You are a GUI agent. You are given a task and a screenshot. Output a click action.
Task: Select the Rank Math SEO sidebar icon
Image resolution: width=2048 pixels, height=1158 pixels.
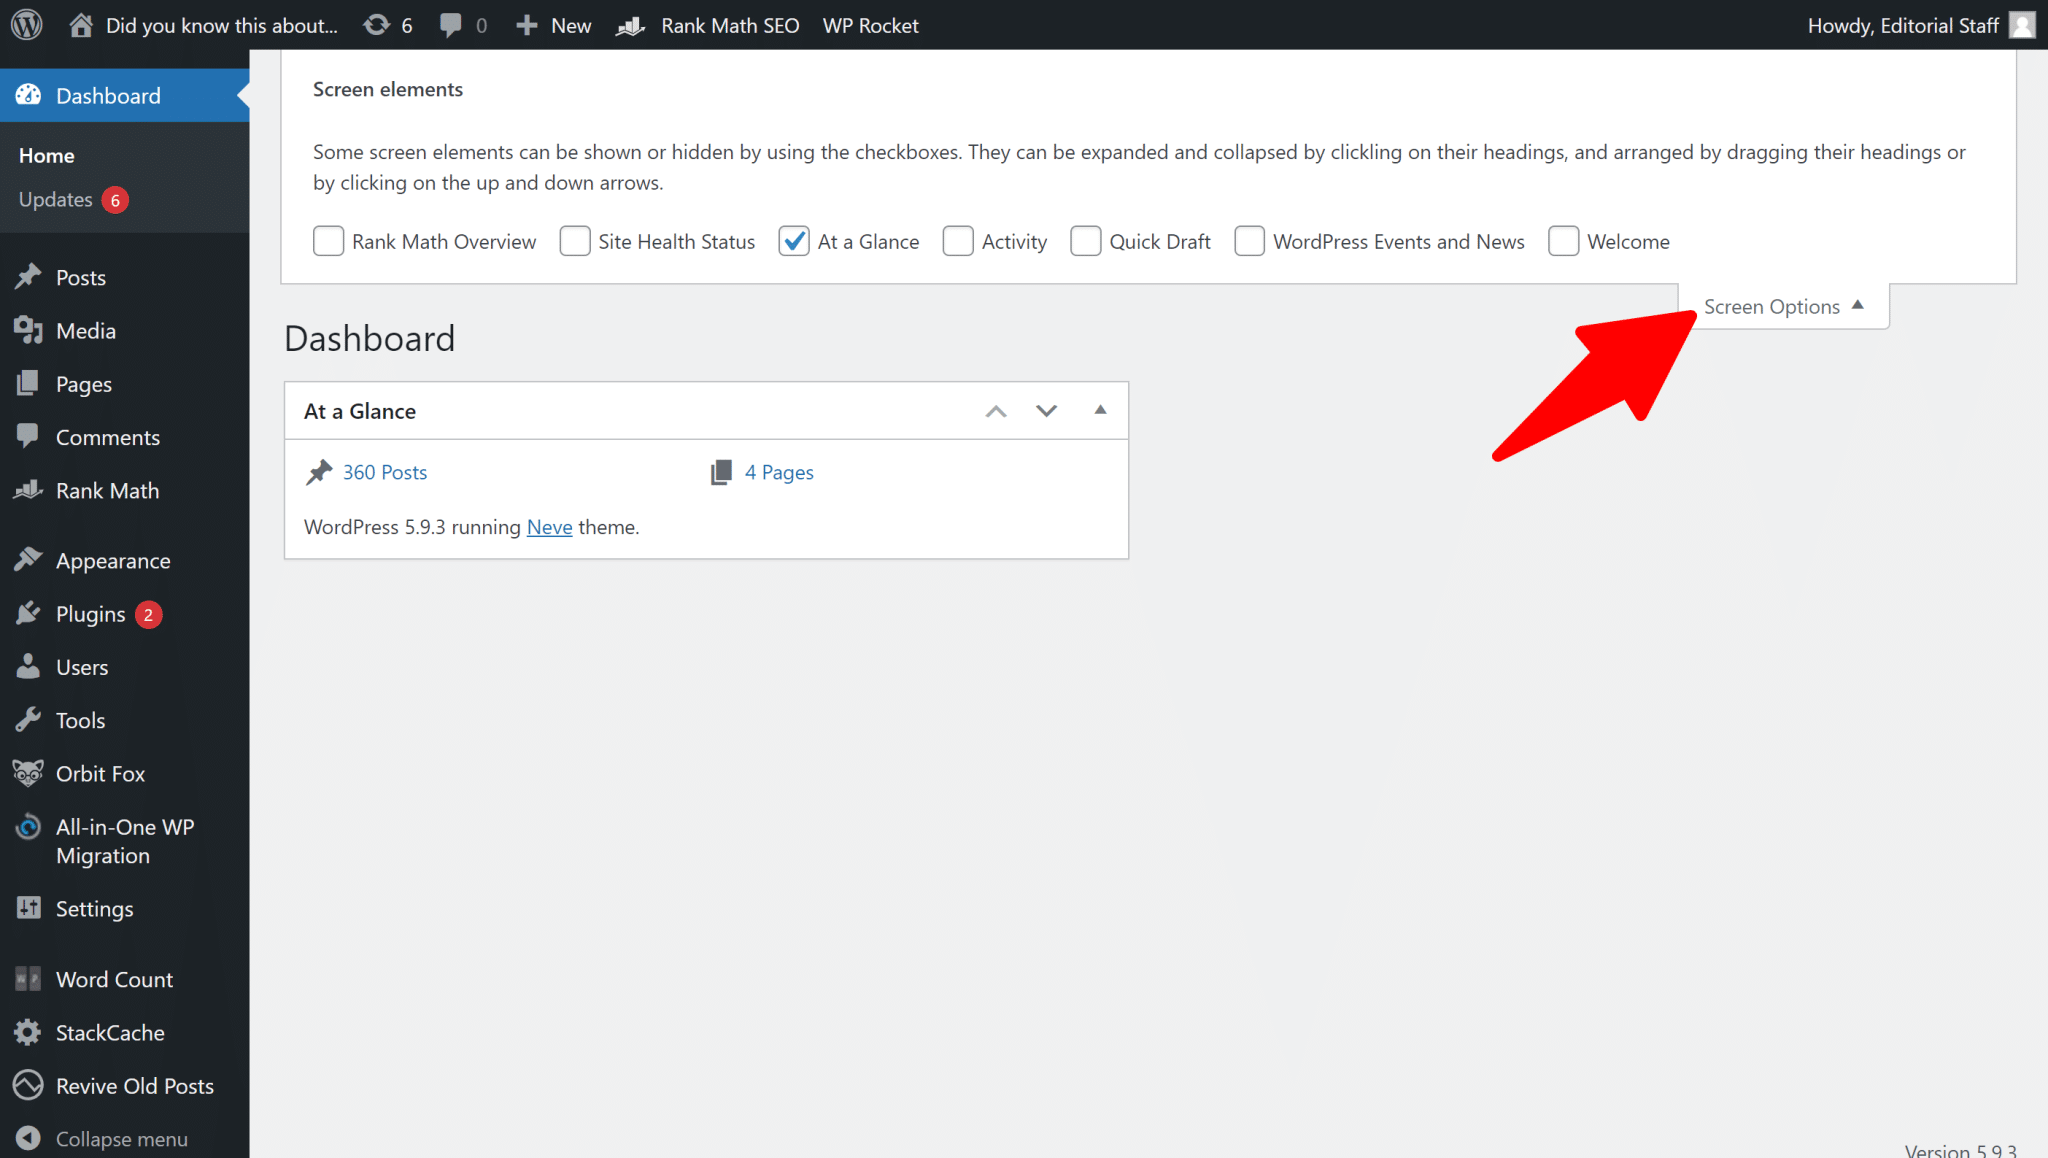pyautogui.click(x=29, y=490)
